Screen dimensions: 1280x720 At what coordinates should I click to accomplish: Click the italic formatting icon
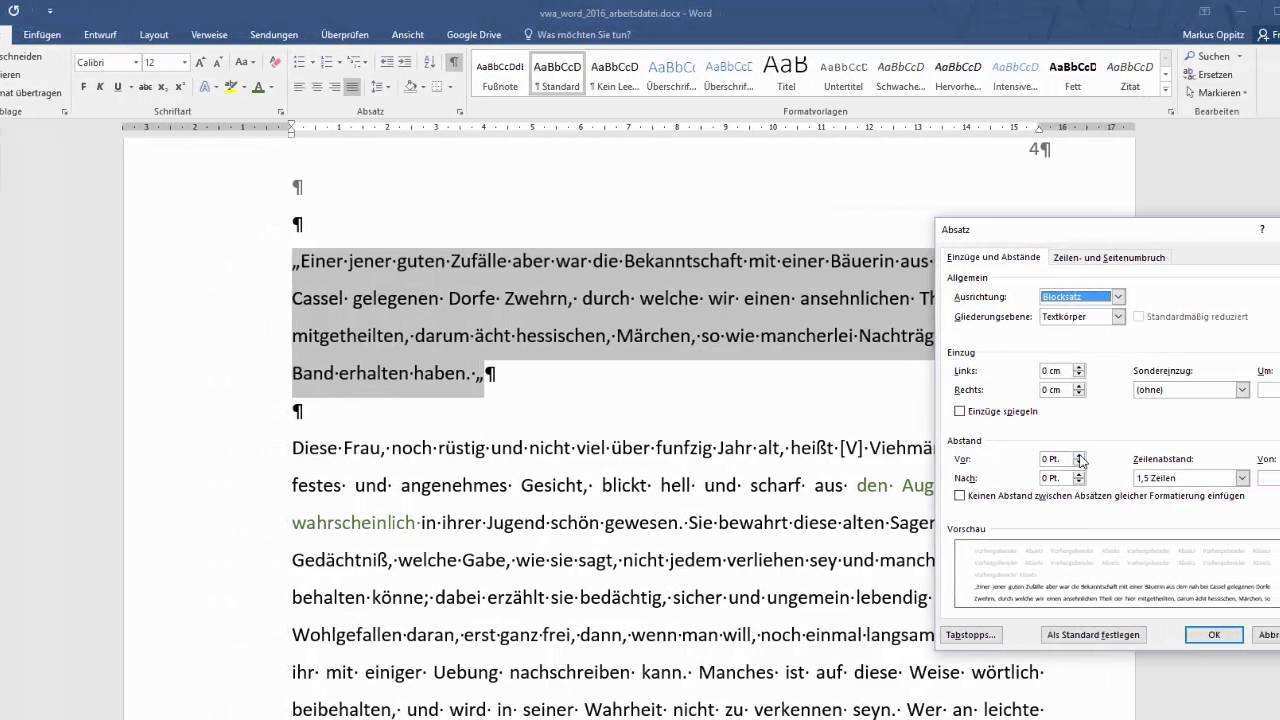(100, 87)
